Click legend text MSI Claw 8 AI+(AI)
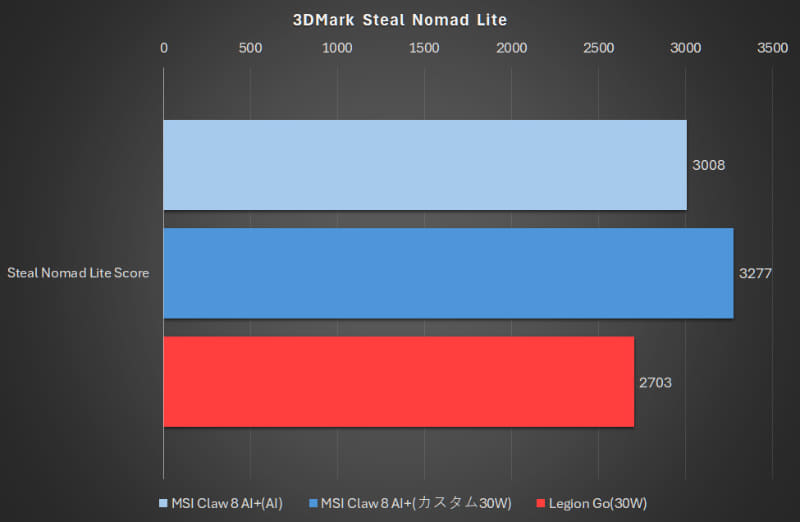The image size is (800, 522). point(227,504)
